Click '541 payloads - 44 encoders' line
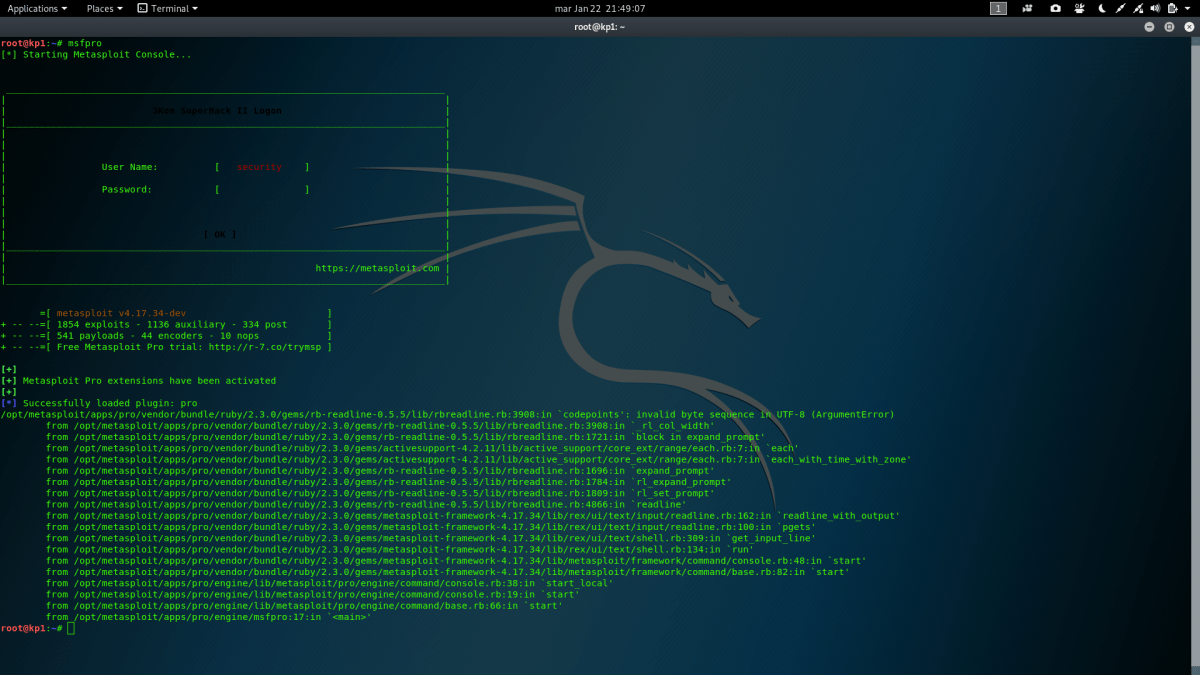This screenshot has width=1200, height=675. (156, 335)
